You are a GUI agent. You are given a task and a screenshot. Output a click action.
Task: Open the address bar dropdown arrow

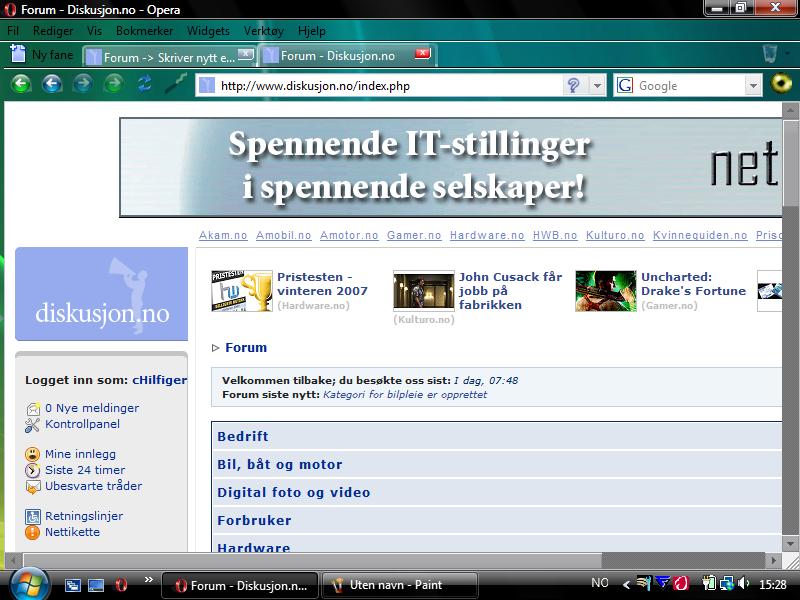point(597,85)
